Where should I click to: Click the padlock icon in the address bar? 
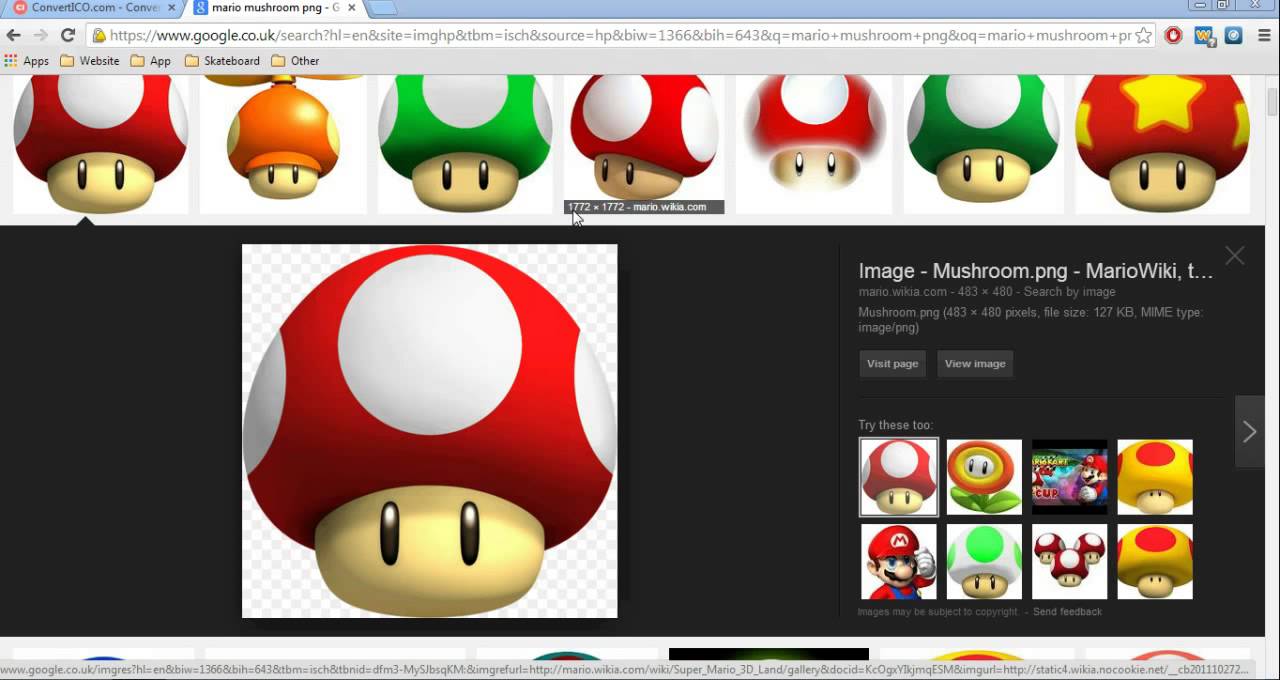click(100, 34)
